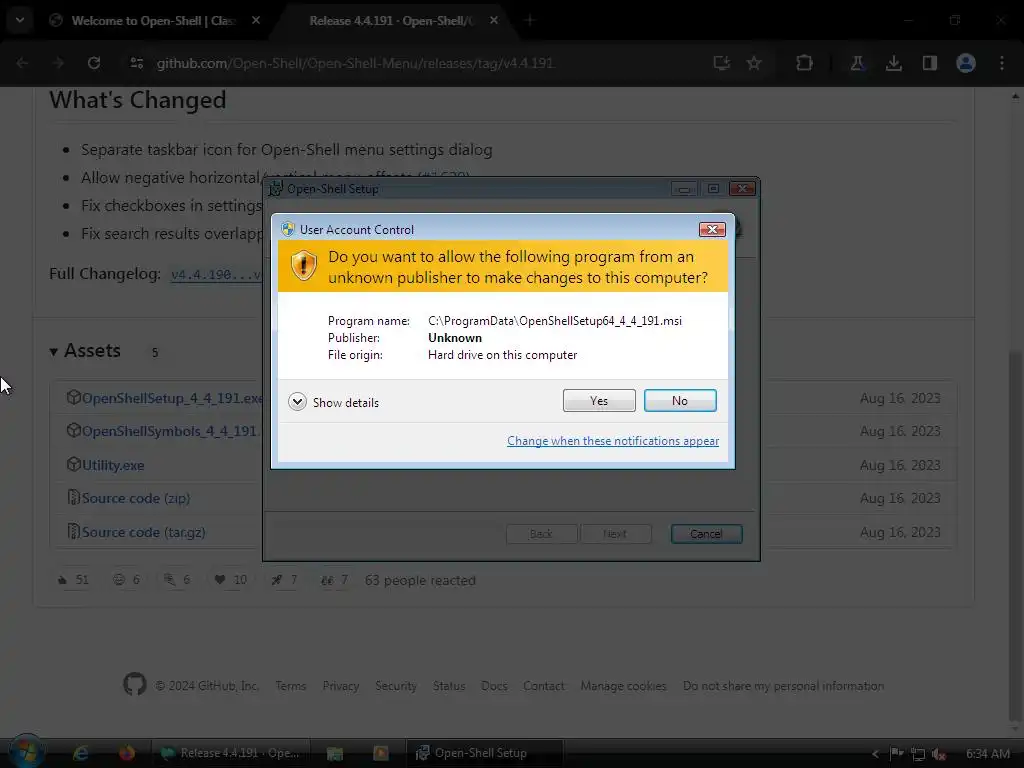This screenshot has height=768, width=1024.
Task: Download OpenShellSymbols_4_4_191 asset
Action: click(171, 432)
